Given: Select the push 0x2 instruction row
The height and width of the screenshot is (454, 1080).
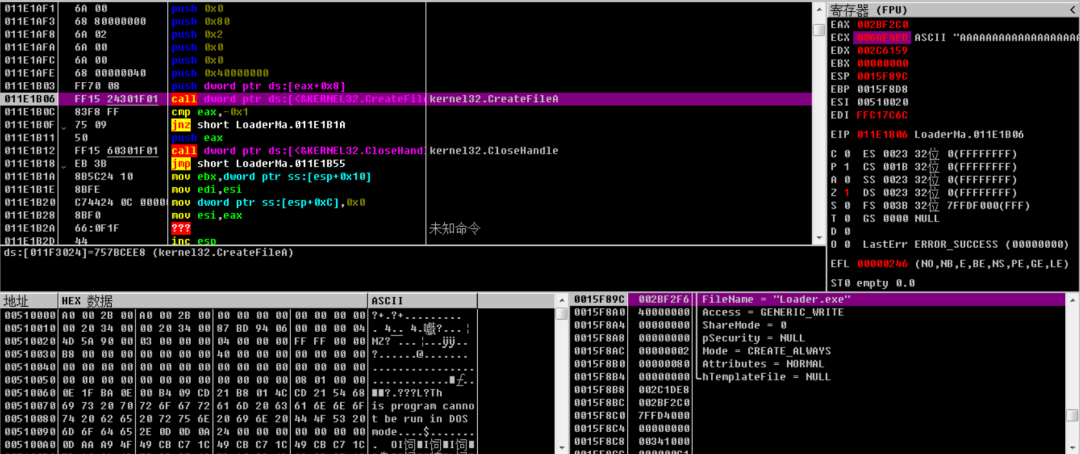Looking at the screenshot, I should pos(406,35).
